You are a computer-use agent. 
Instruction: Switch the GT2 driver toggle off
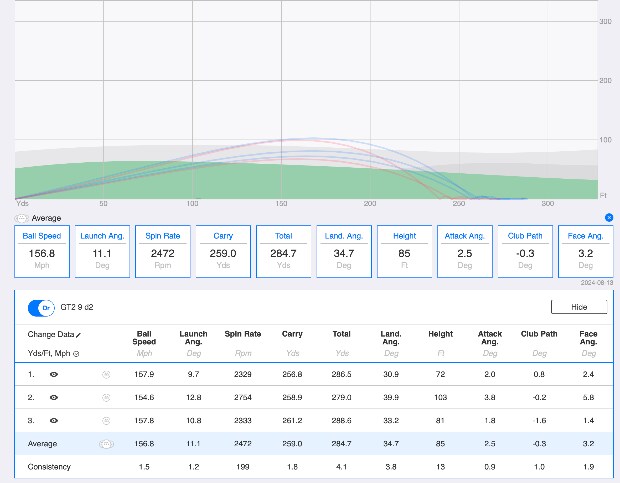42,307
